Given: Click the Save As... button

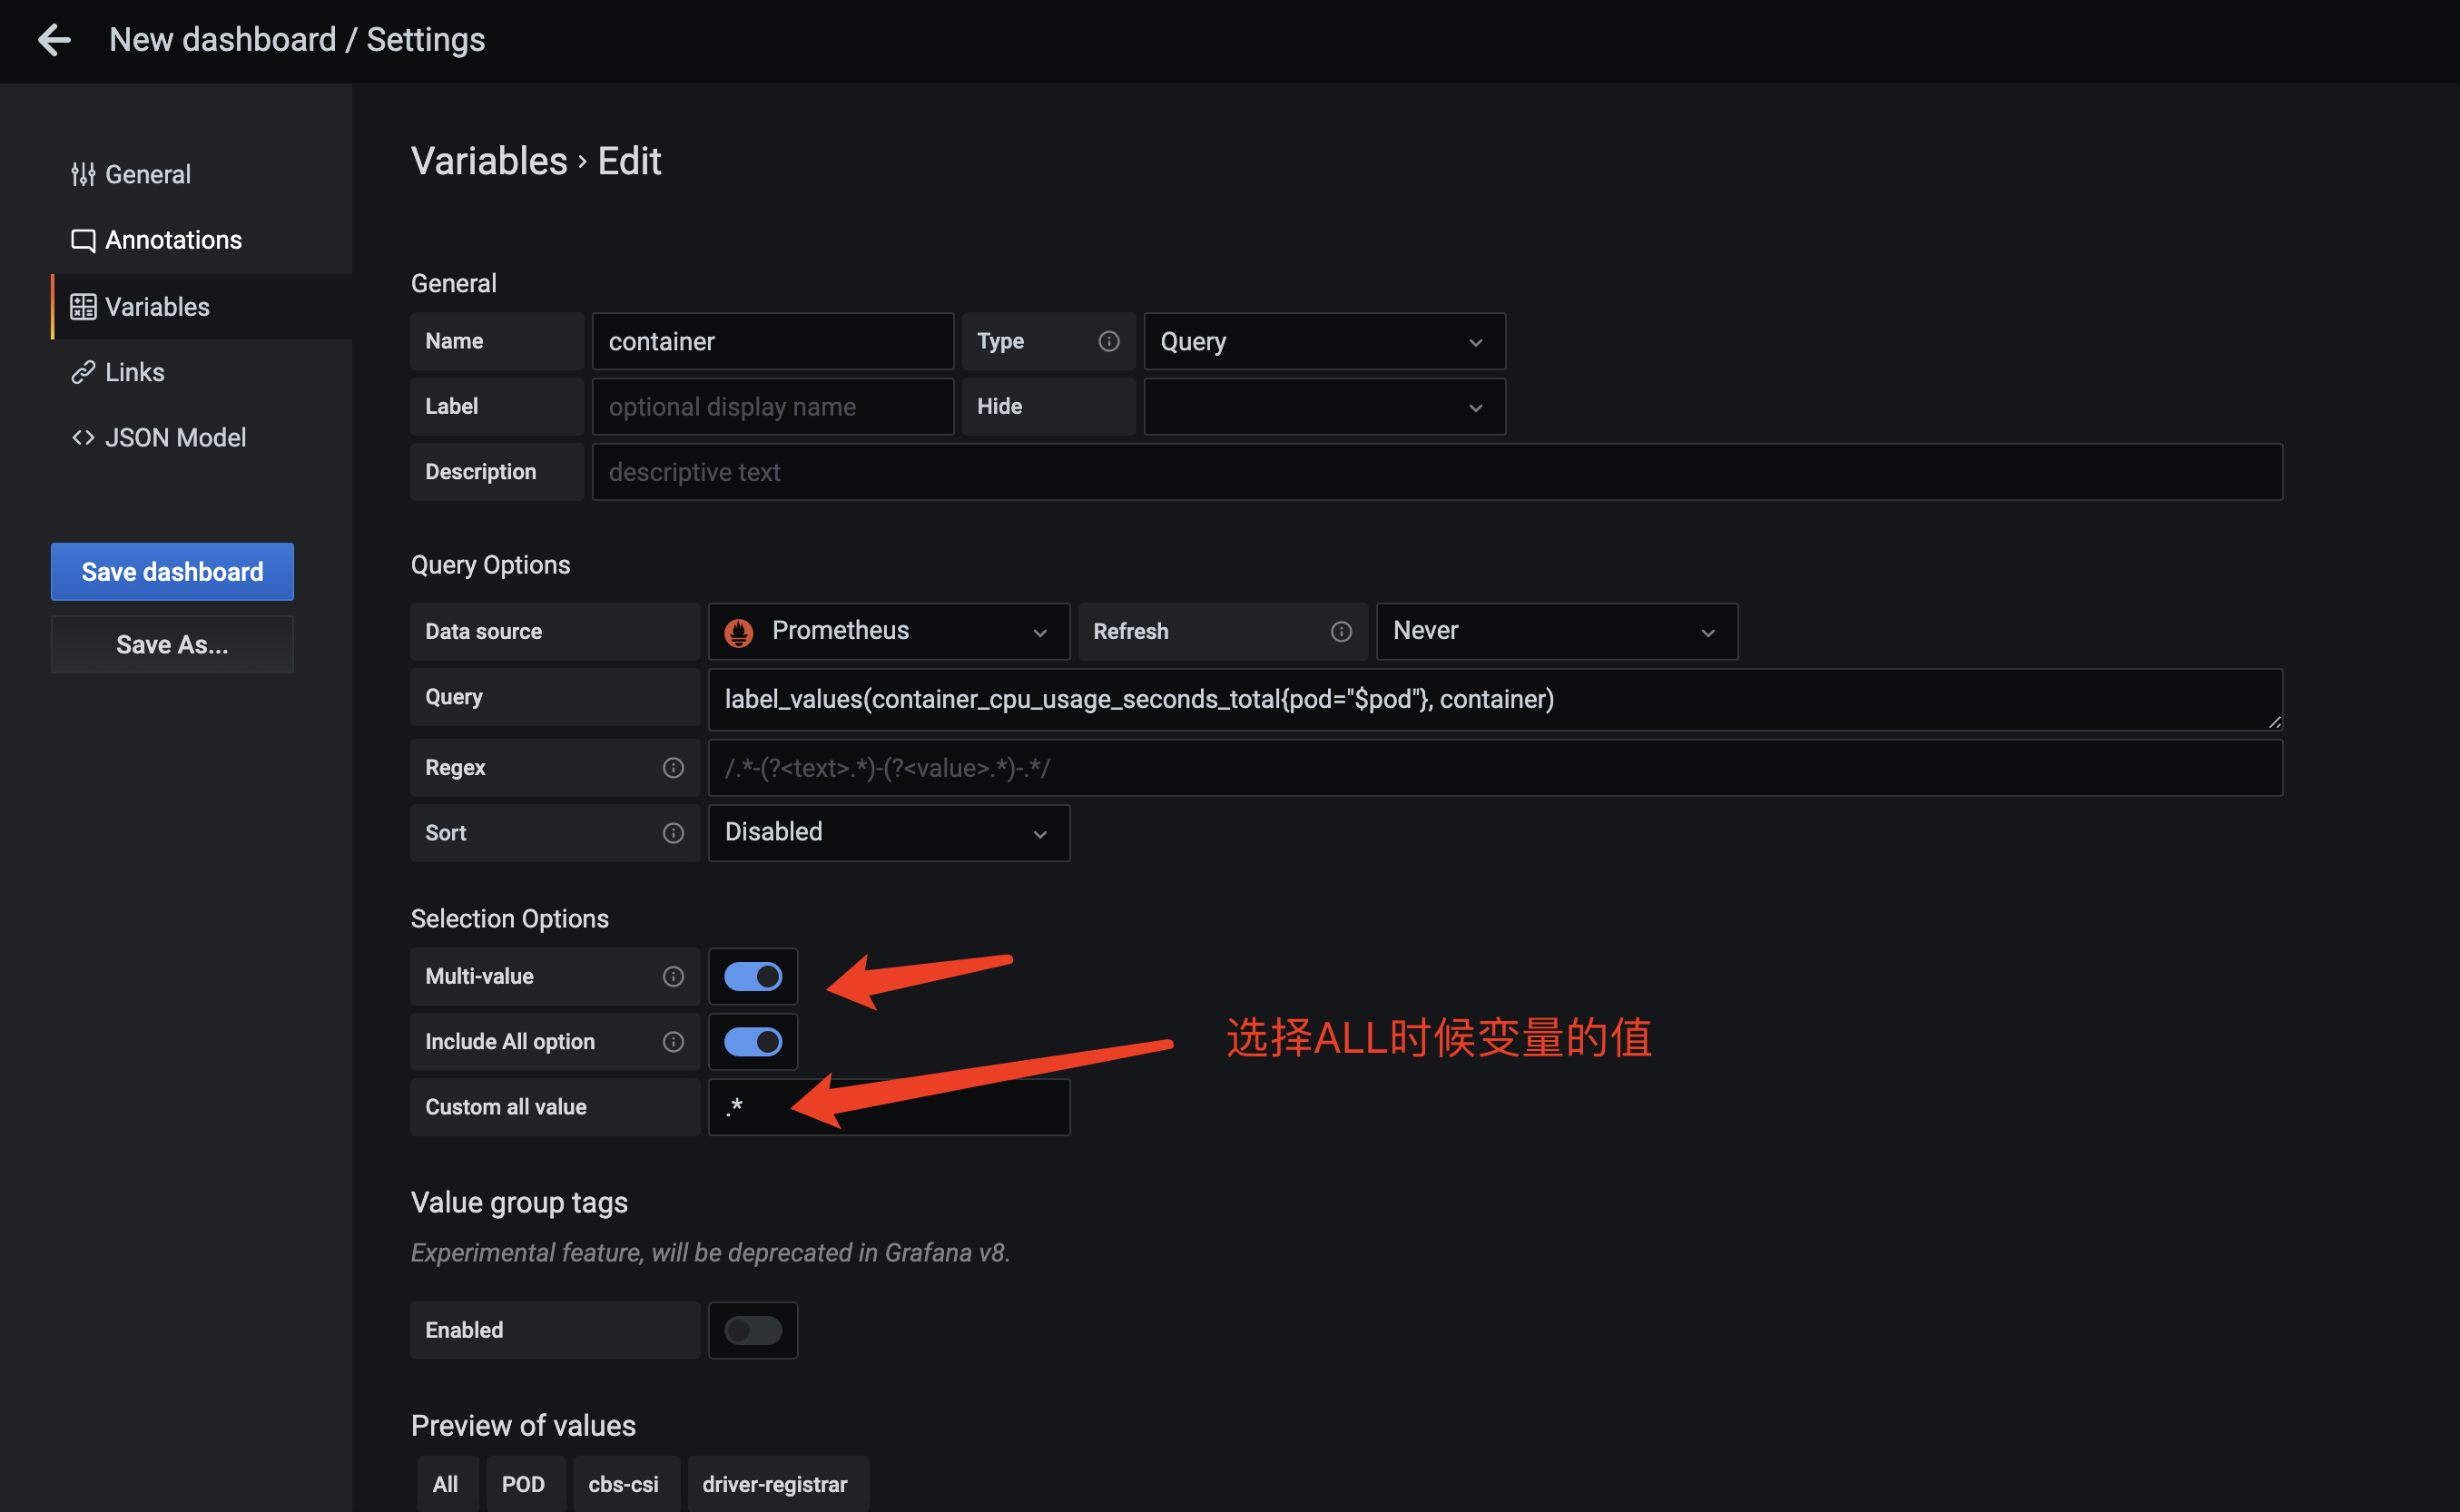Looking at the screenshot, I should tap(172, 644).
